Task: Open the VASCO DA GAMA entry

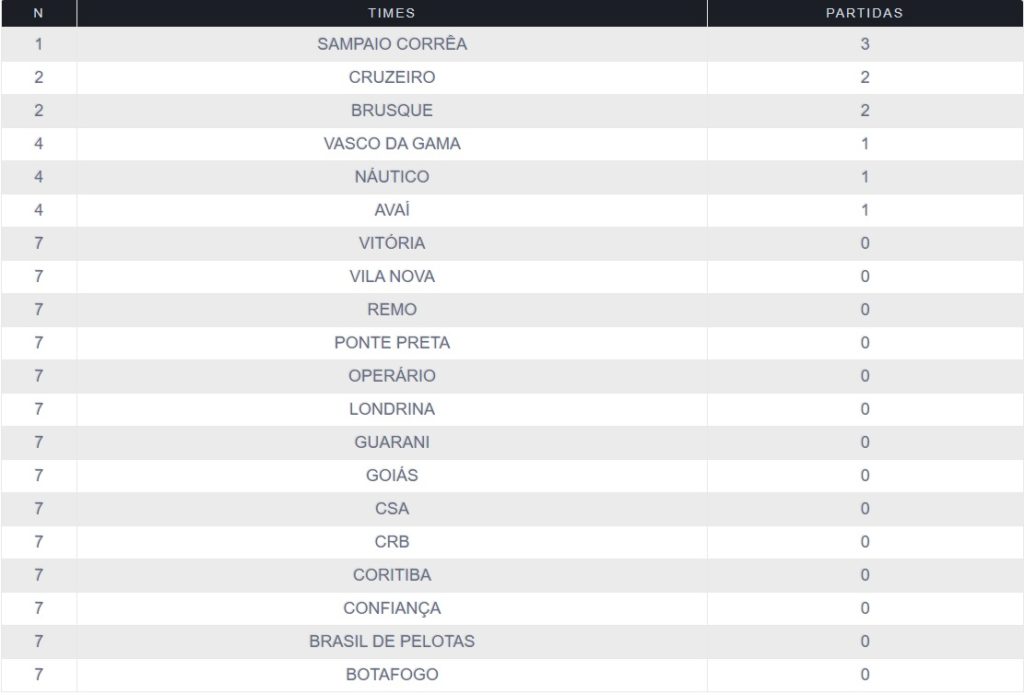Action: point(392,143)
